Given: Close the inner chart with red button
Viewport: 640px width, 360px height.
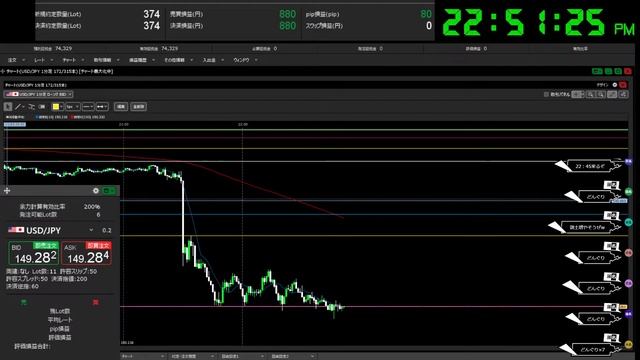Looking at the screenshot, I should (623, 85).
